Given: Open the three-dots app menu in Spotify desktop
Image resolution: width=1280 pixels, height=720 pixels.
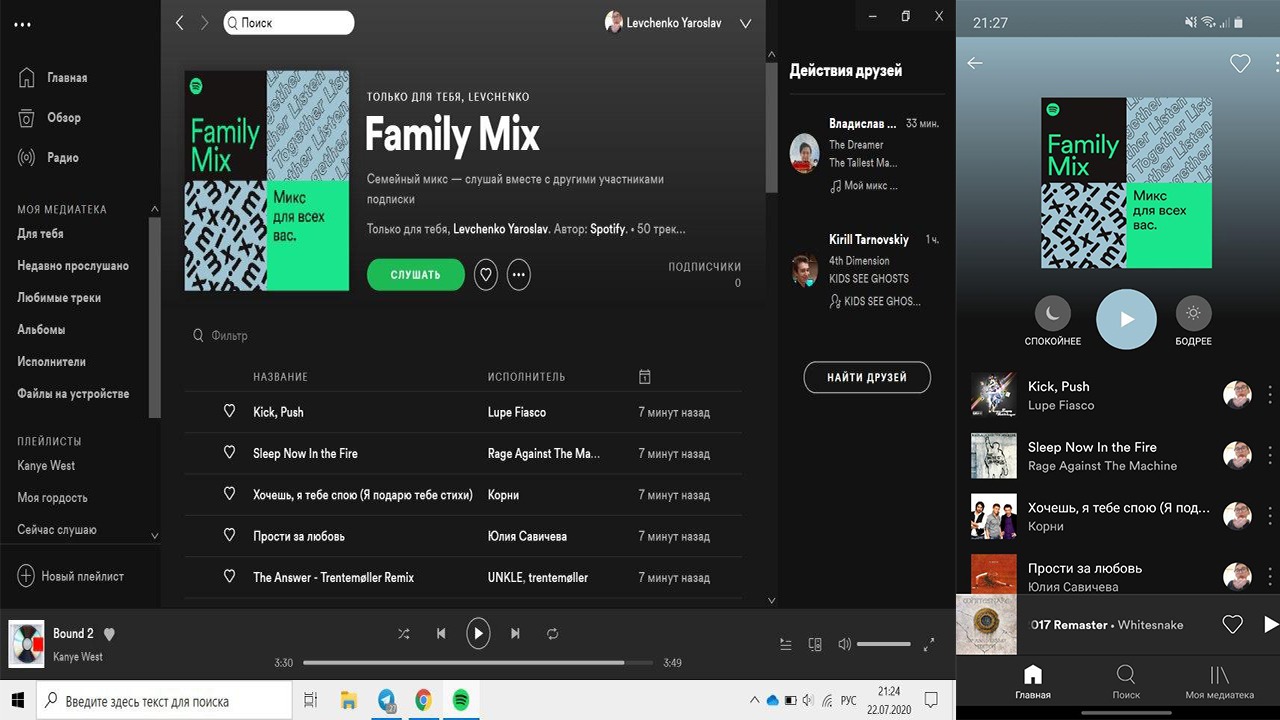Looking at the screenshot, I should (22, 25).
